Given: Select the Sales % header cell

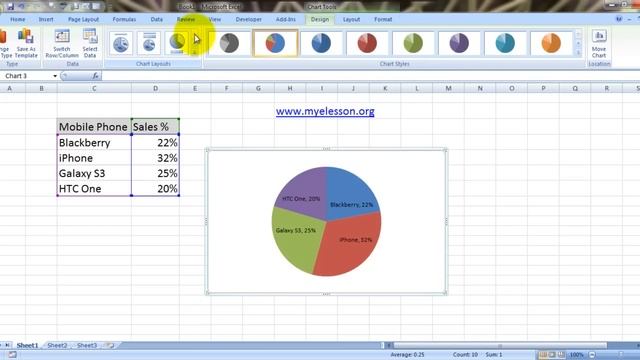Looking at the screenshot, I should [155, 127].
